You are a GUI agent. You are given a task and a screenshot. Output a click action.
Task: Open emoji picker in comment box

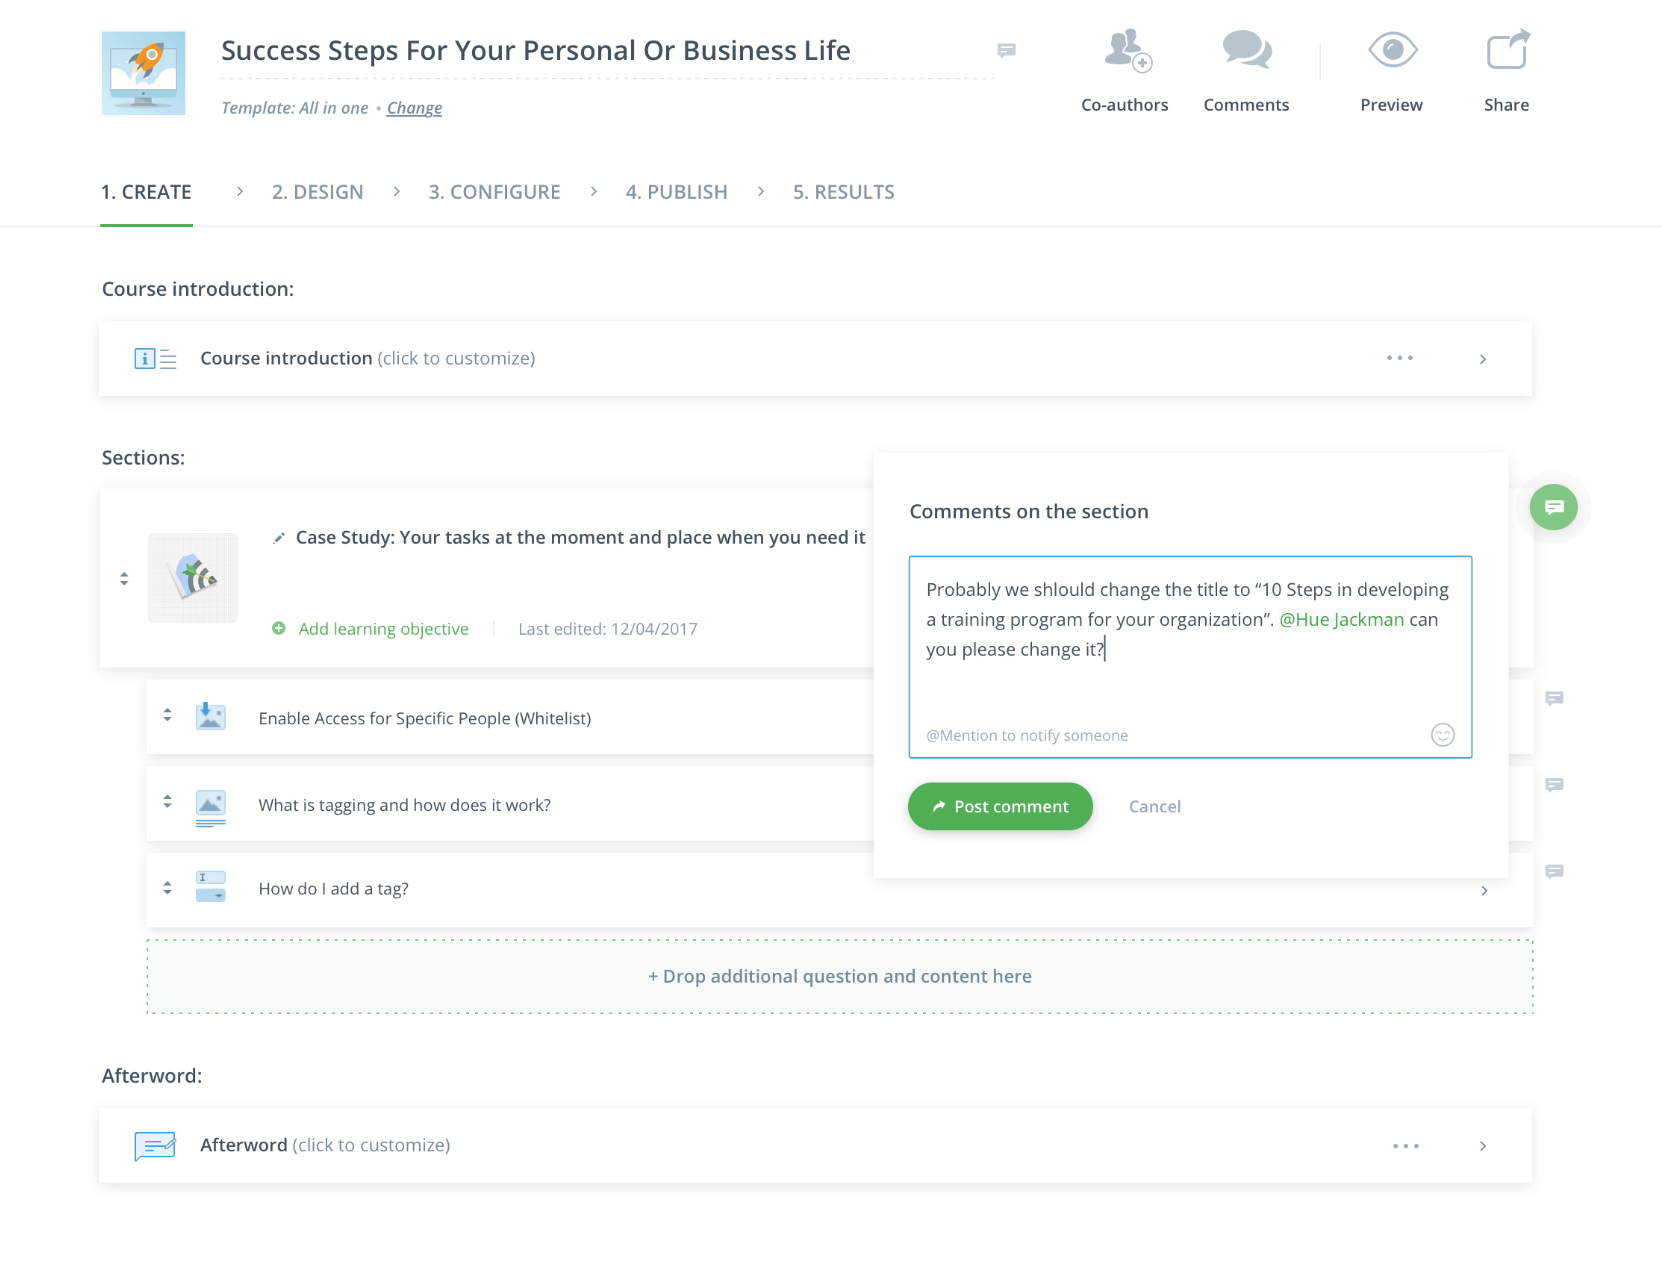[x=1442, y=735]
